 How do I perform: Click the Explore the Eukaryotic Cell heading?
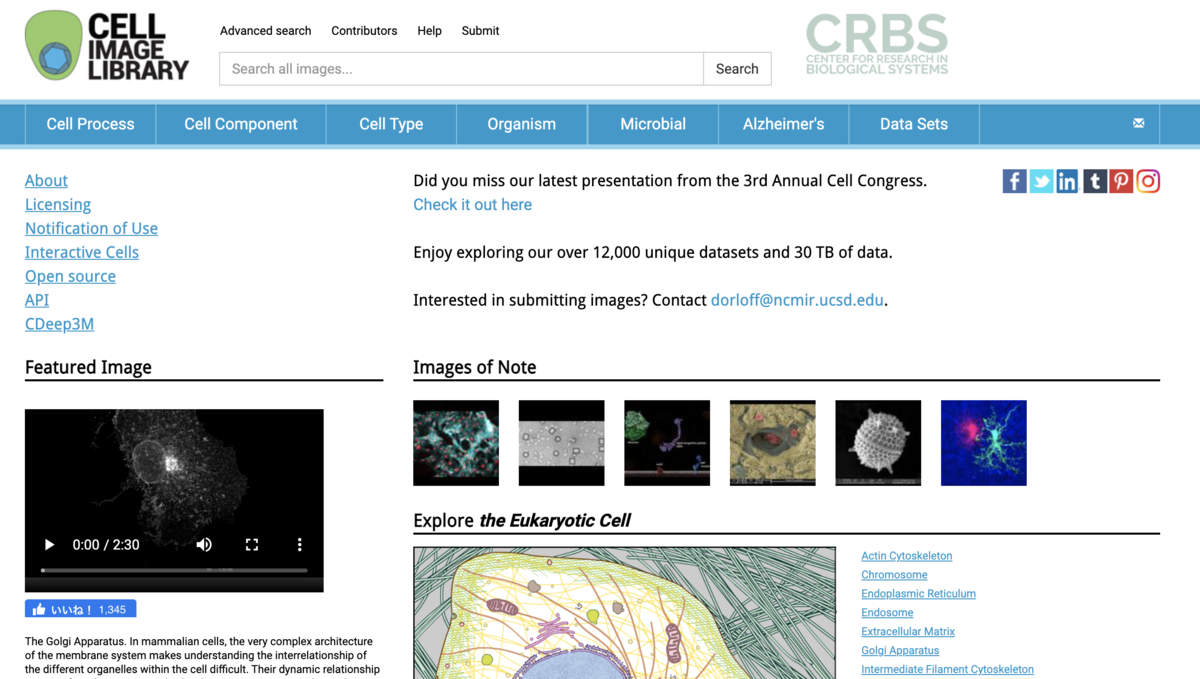522,520
